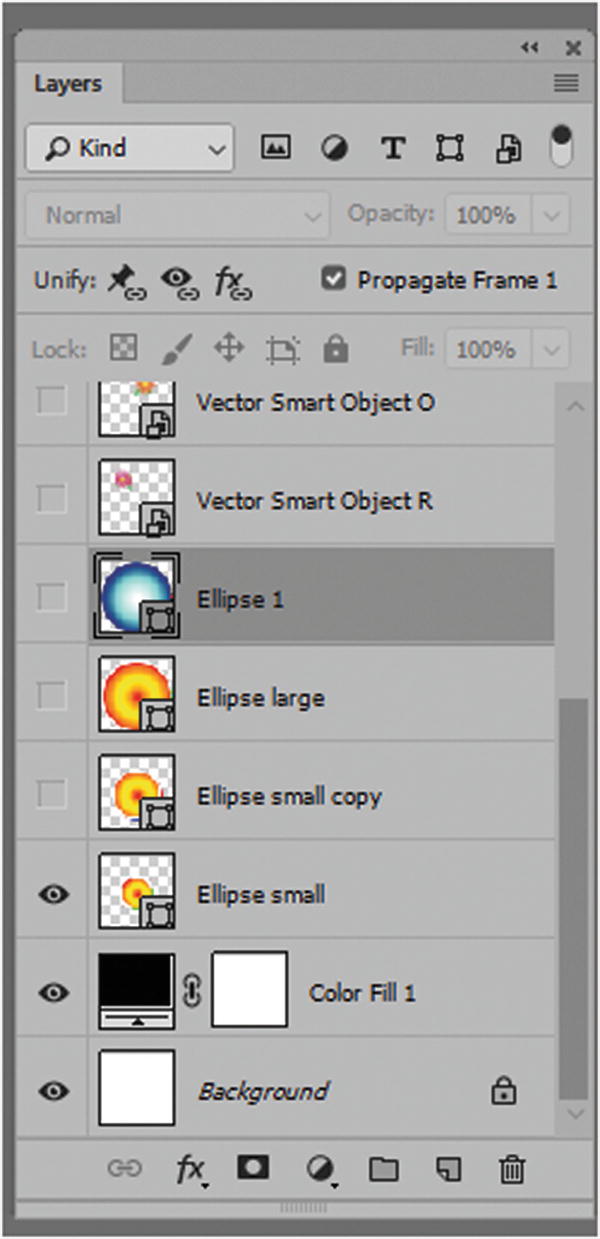Open the blending mode dropdown

point(177,215)
